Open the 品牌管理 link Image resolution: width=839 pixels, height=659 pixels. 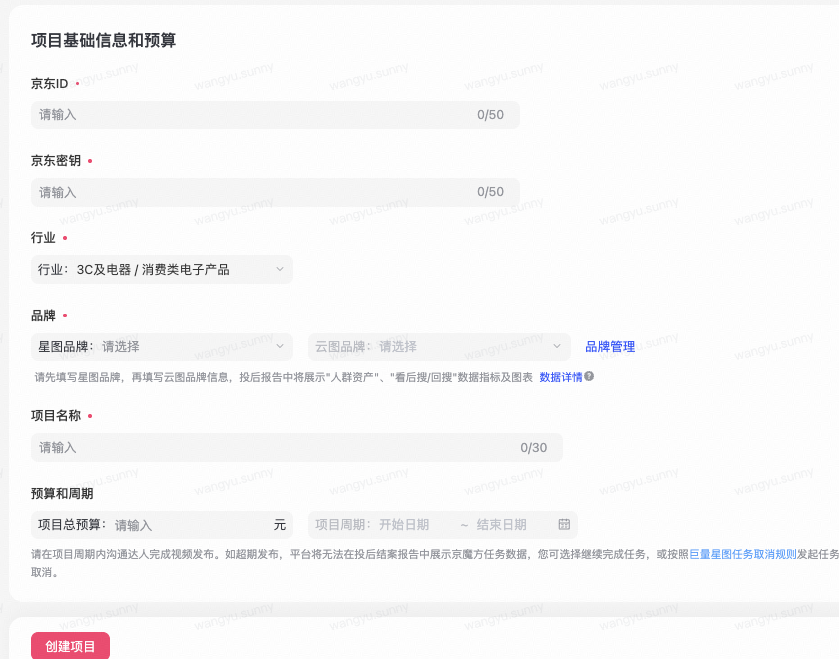[610, 347]
